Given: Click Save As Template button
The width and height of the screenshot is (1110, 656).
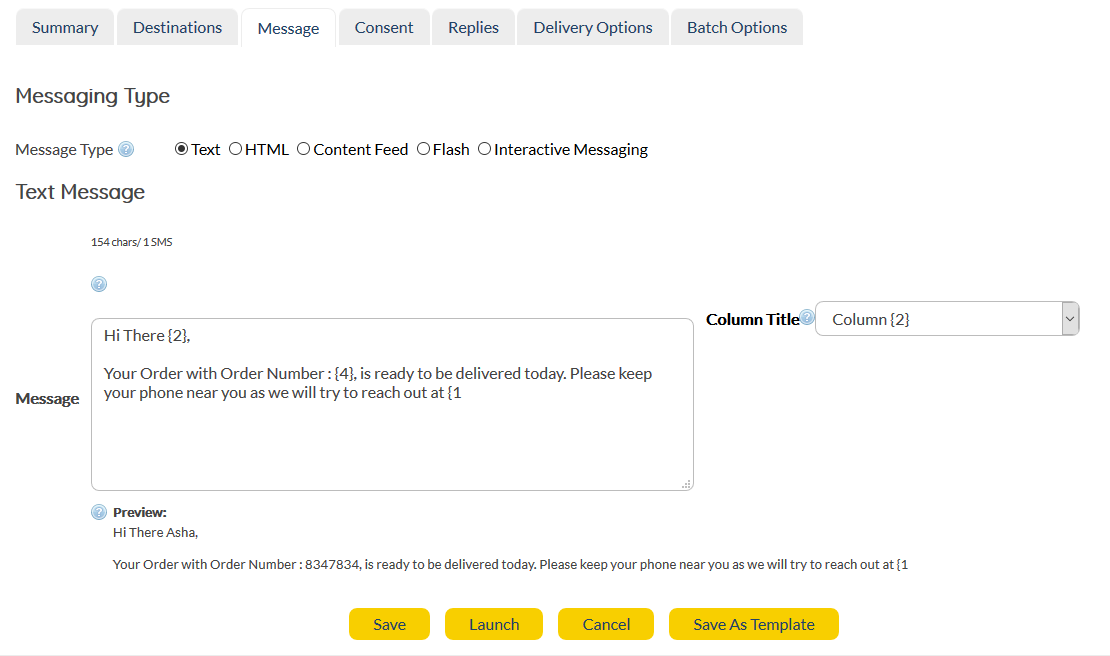Looking at the screenshot, I should tap(754, 624).
